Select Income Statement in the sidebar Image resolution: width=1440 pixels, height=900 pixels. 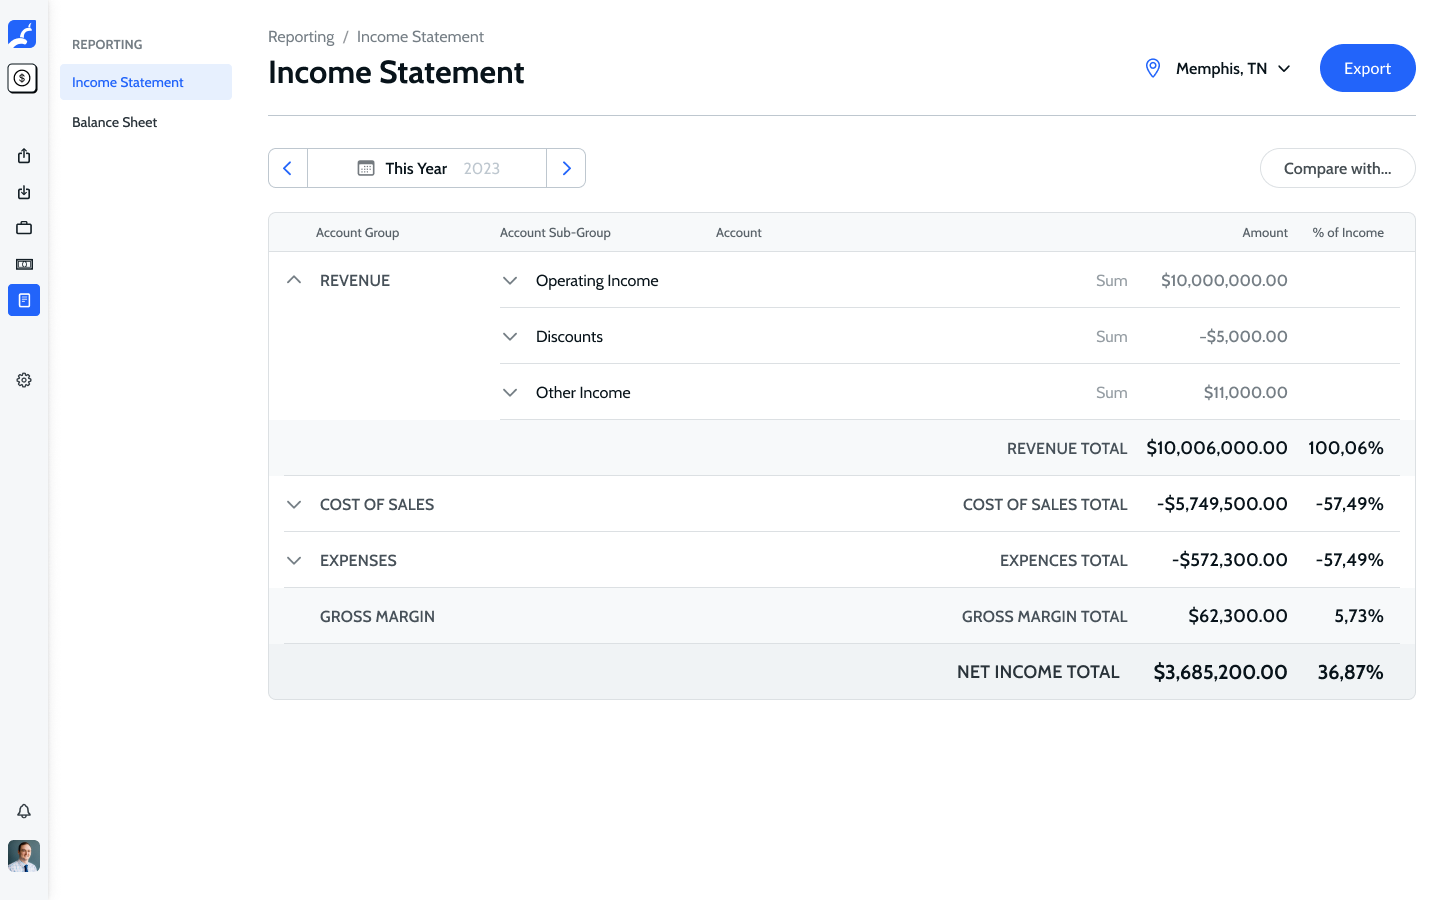point(128,82)
